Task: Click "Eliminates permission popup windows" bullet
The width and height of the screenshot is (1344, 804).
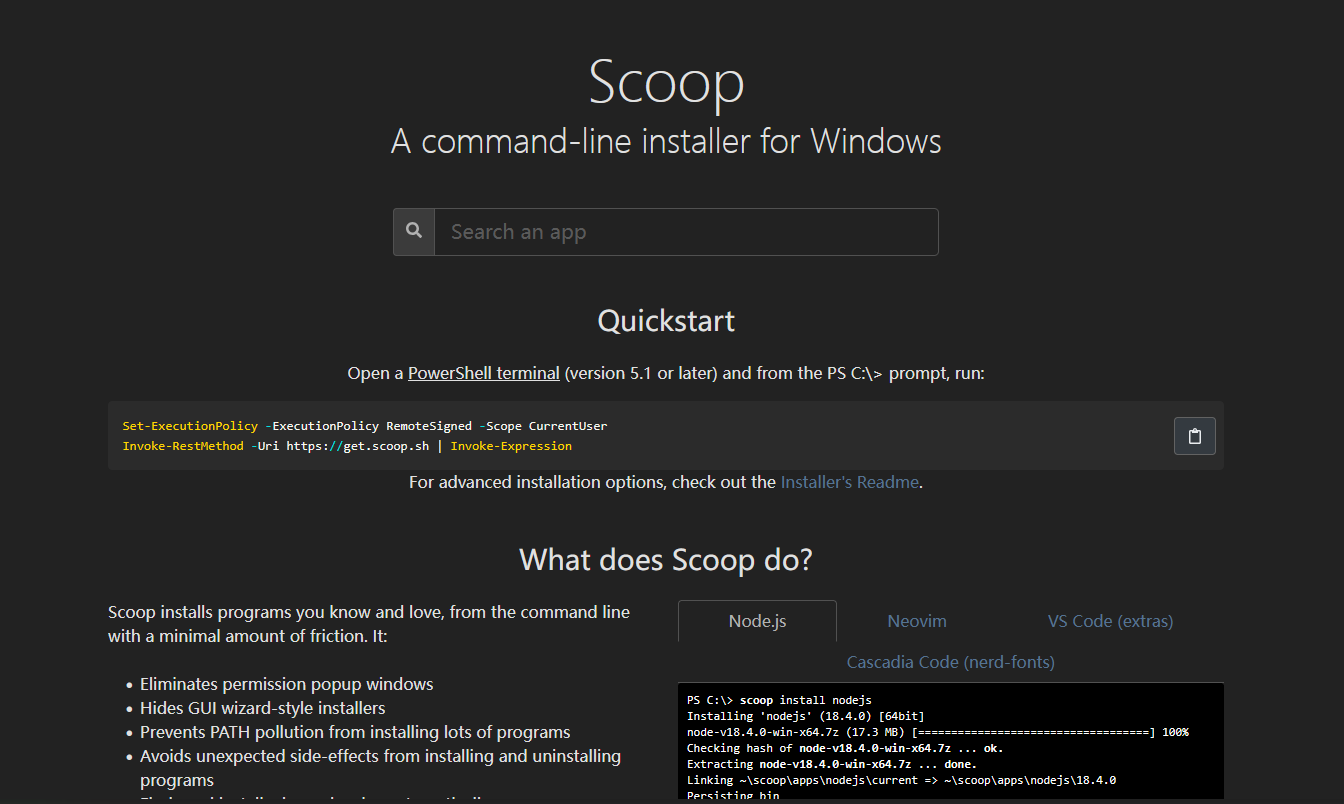Action: click(287, 684)
